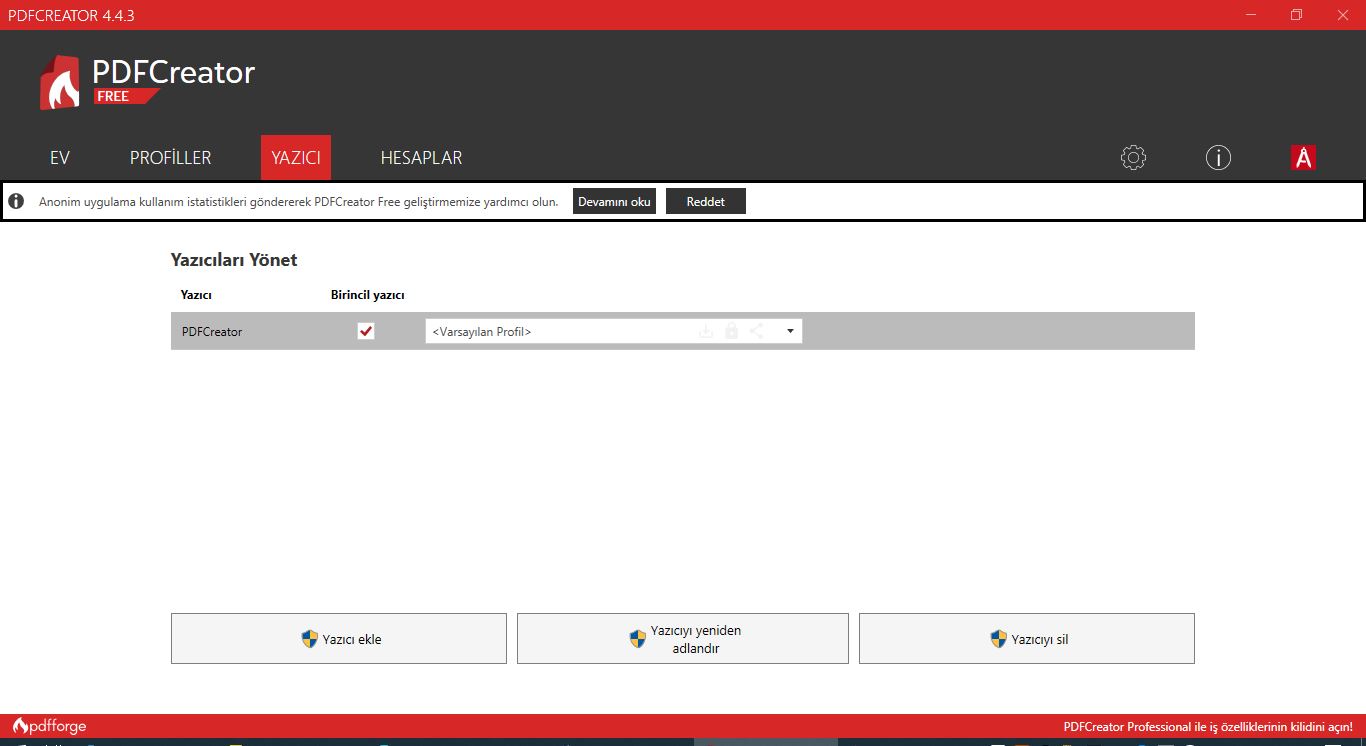Open the red Architect icon in header
Screen dimensions: 1366x746
click(1303, 157)
